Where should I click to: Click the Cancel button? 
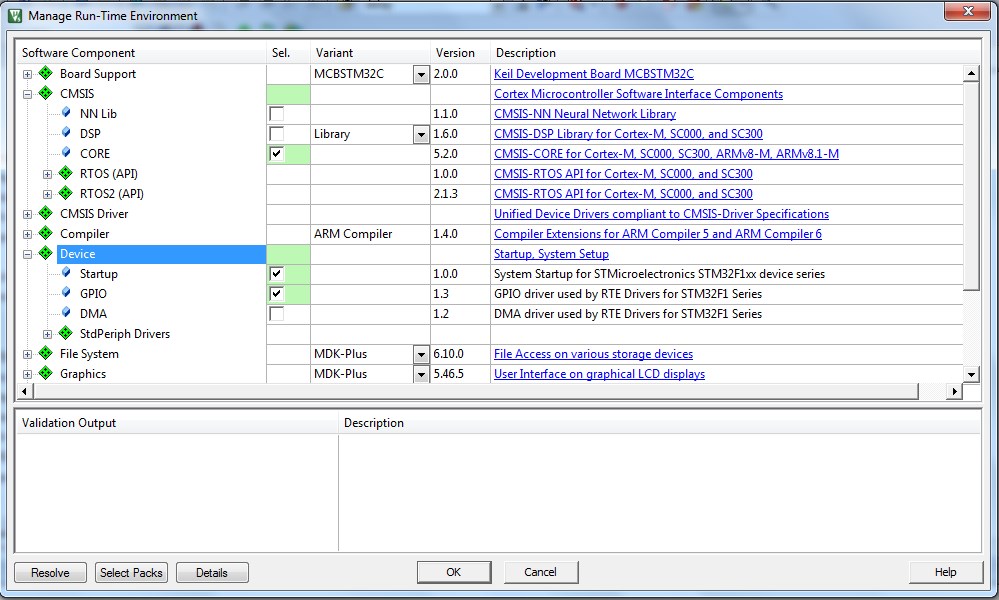(540, 572)
